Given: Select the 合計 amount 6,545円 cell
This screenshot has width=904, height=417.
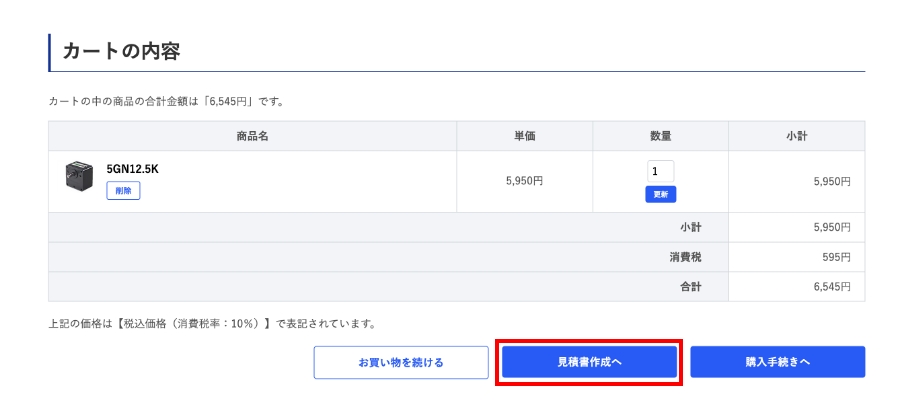Looking at the screenshot, I should (x=797, y=287).
